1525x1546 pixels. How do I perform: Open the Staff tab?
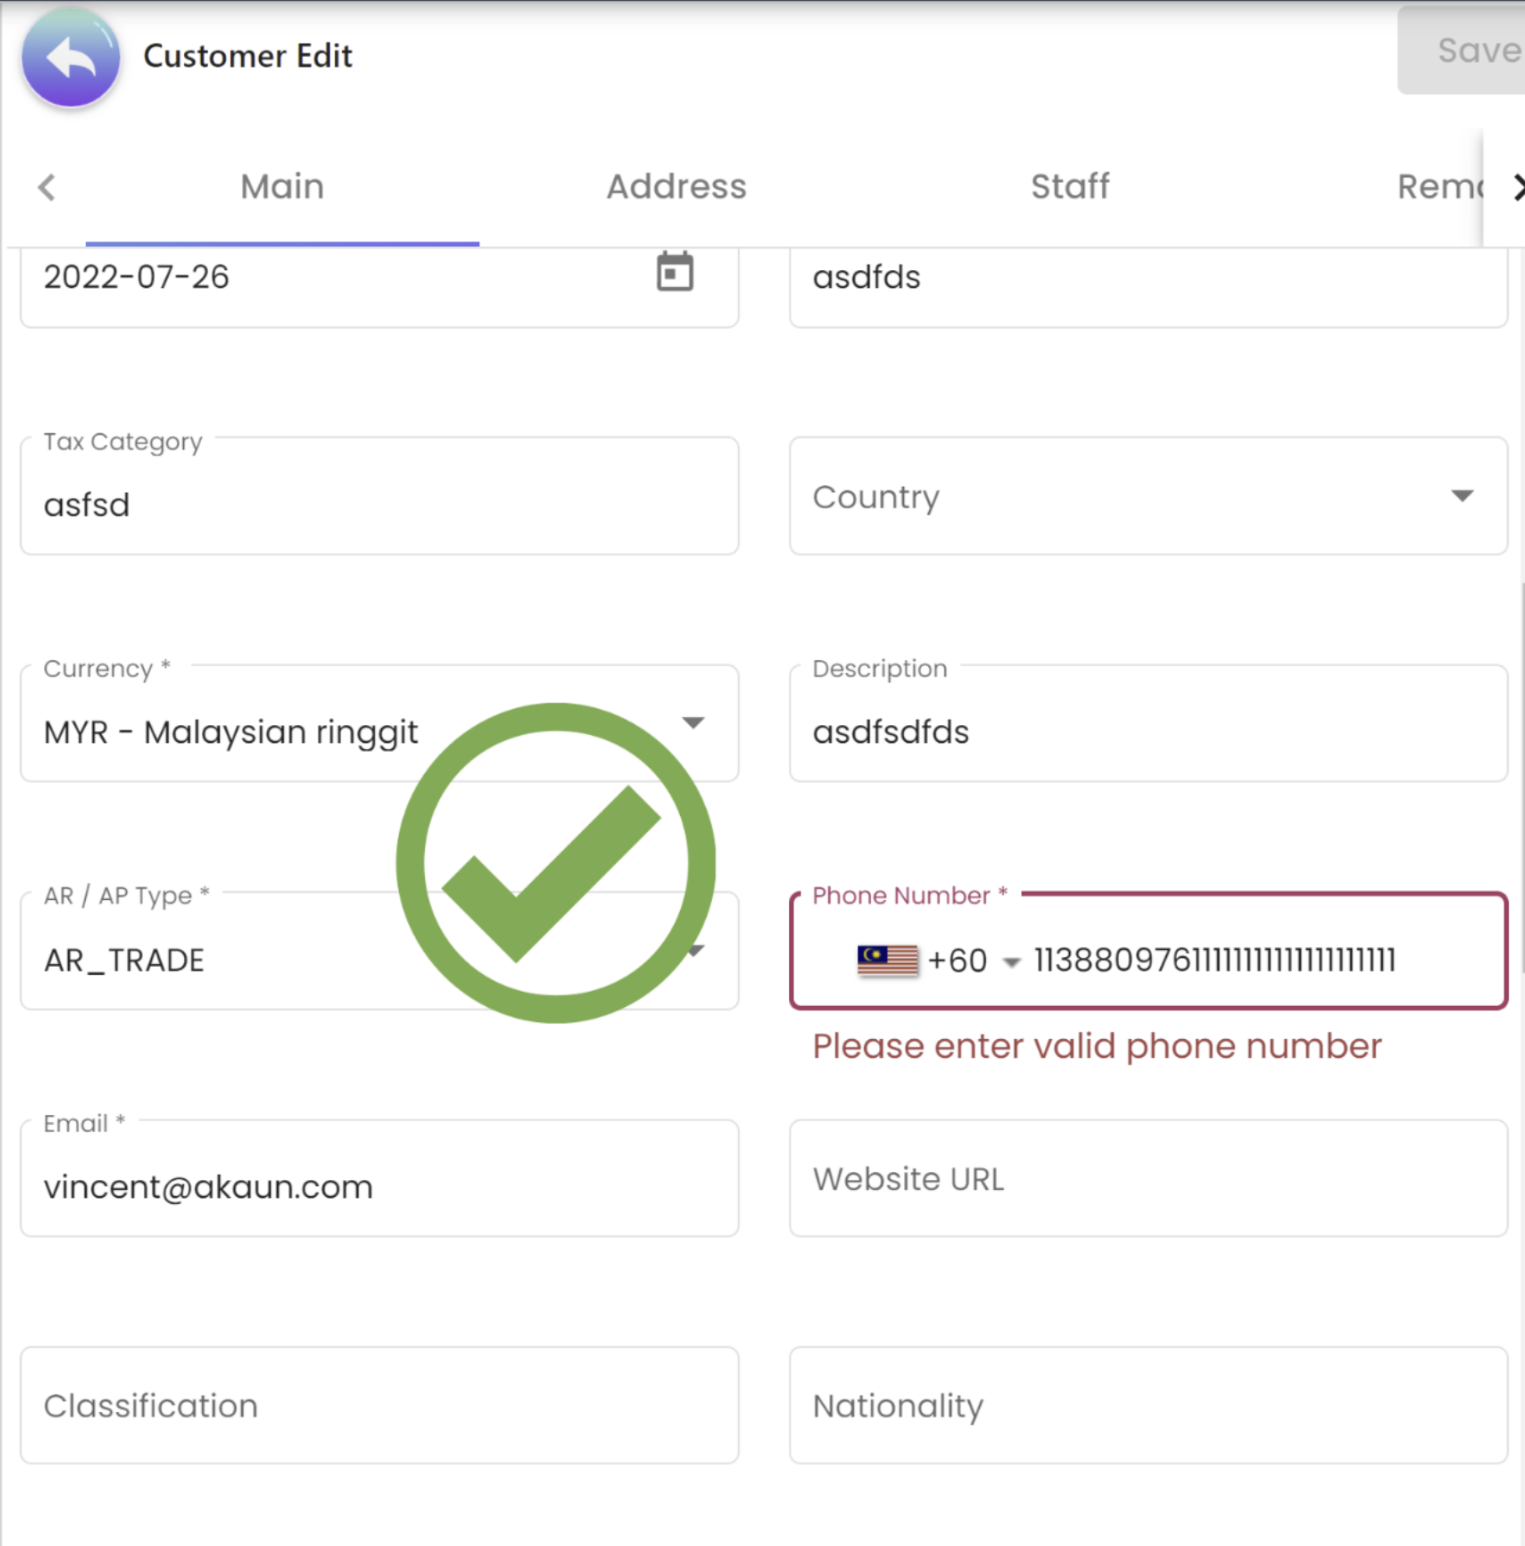coord(1070,187)
